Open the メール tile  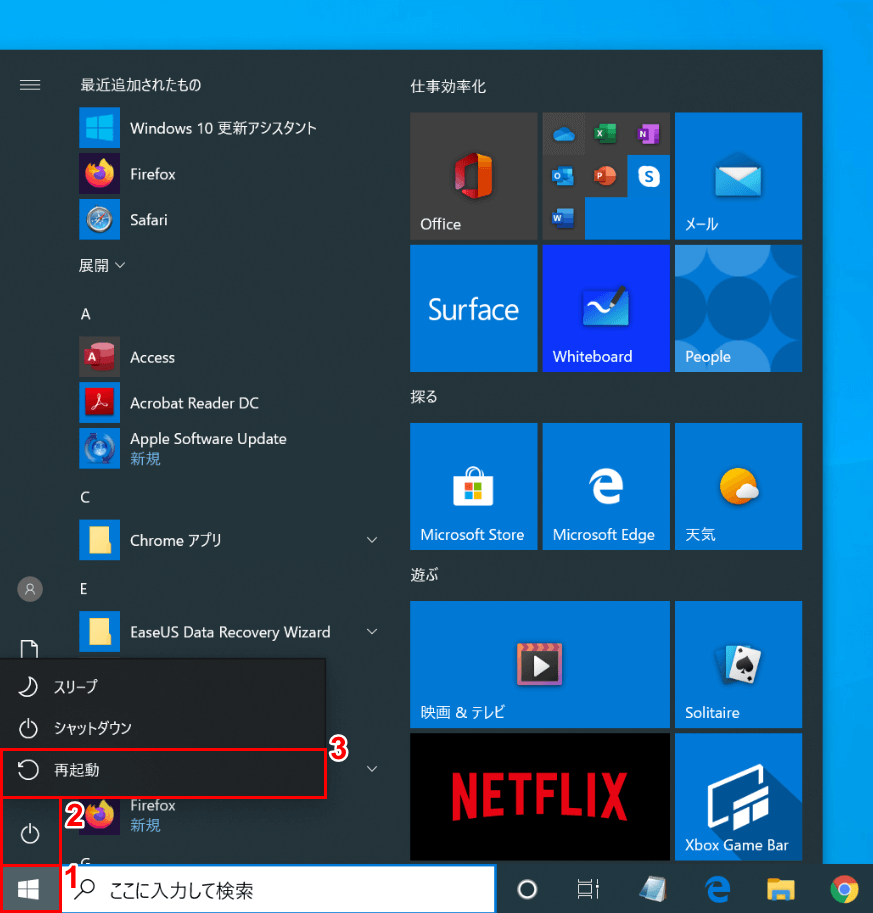738,176
